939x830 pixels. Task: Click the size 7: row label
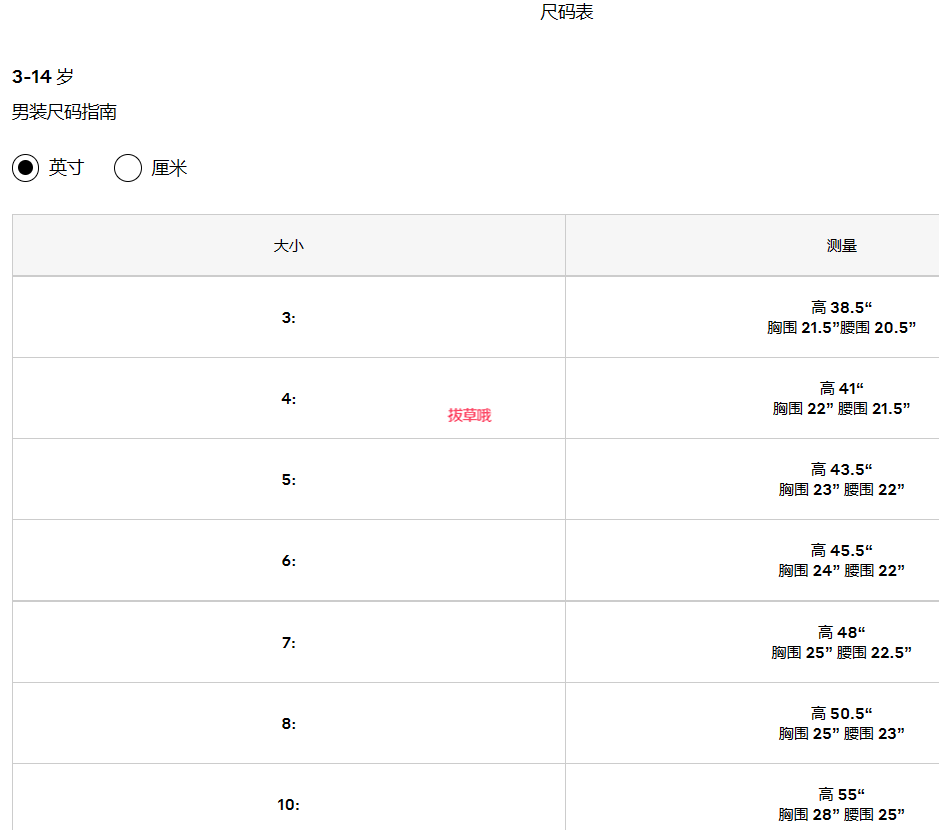(288, 643)
